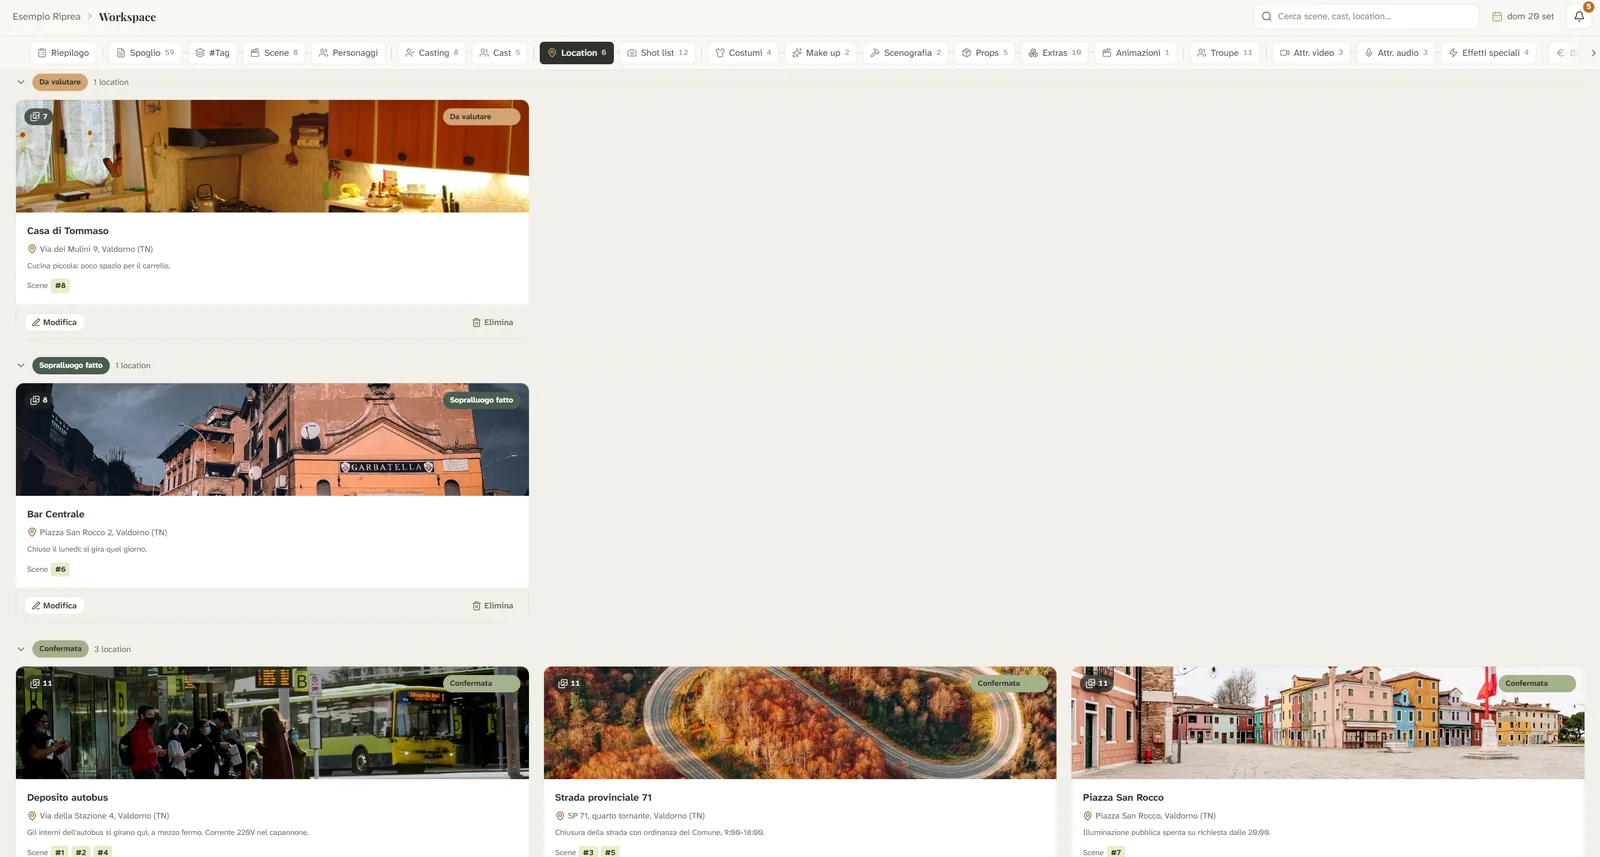
Task: Open the Strada provinciale 71 aerial road photo
Action: point(800,723)
